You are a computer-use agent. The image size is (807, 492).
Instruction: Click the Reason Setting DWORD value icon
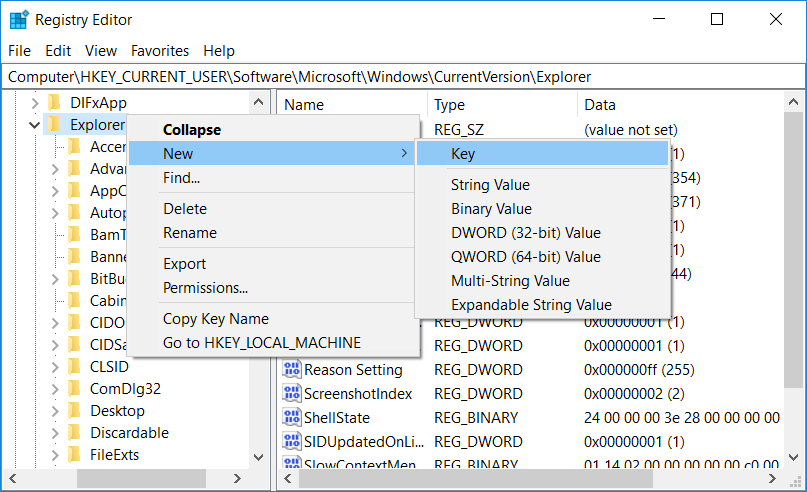(292, 370)
